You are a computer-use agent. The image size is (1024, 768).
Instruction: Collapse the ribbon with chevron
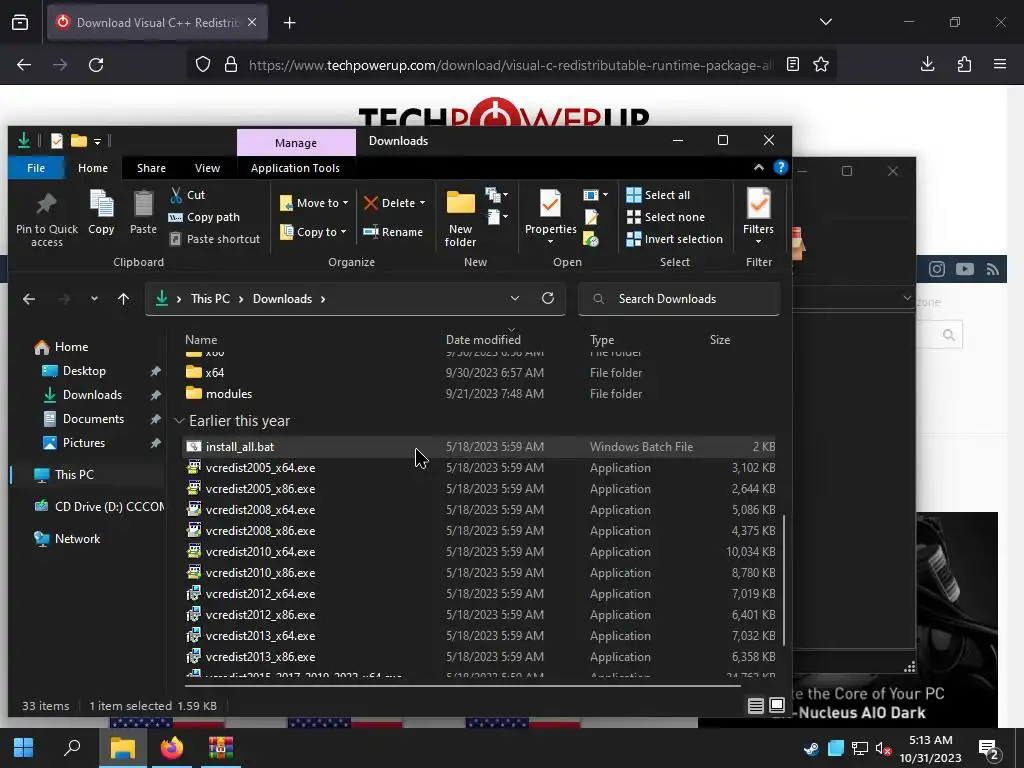[758, 167]
